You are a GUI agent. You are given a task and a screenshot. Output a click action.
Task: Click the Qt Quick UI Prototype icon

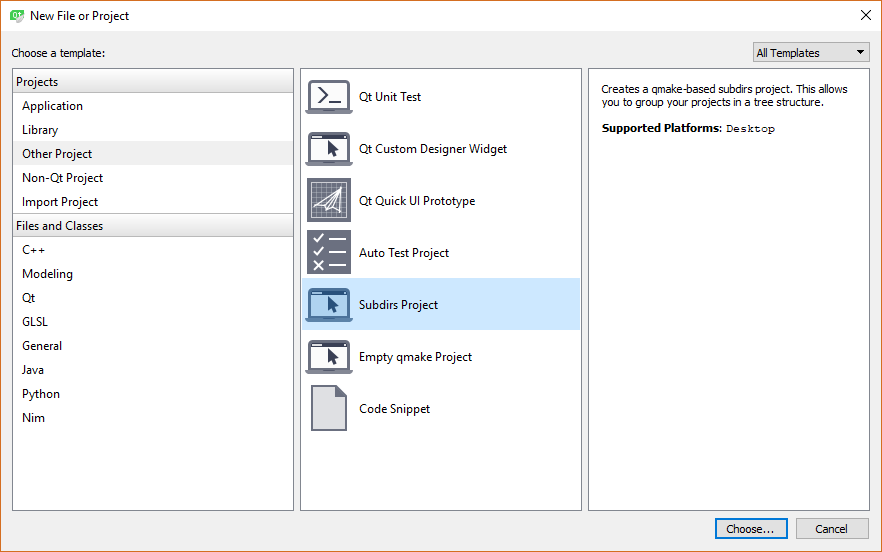pos(328,201)
